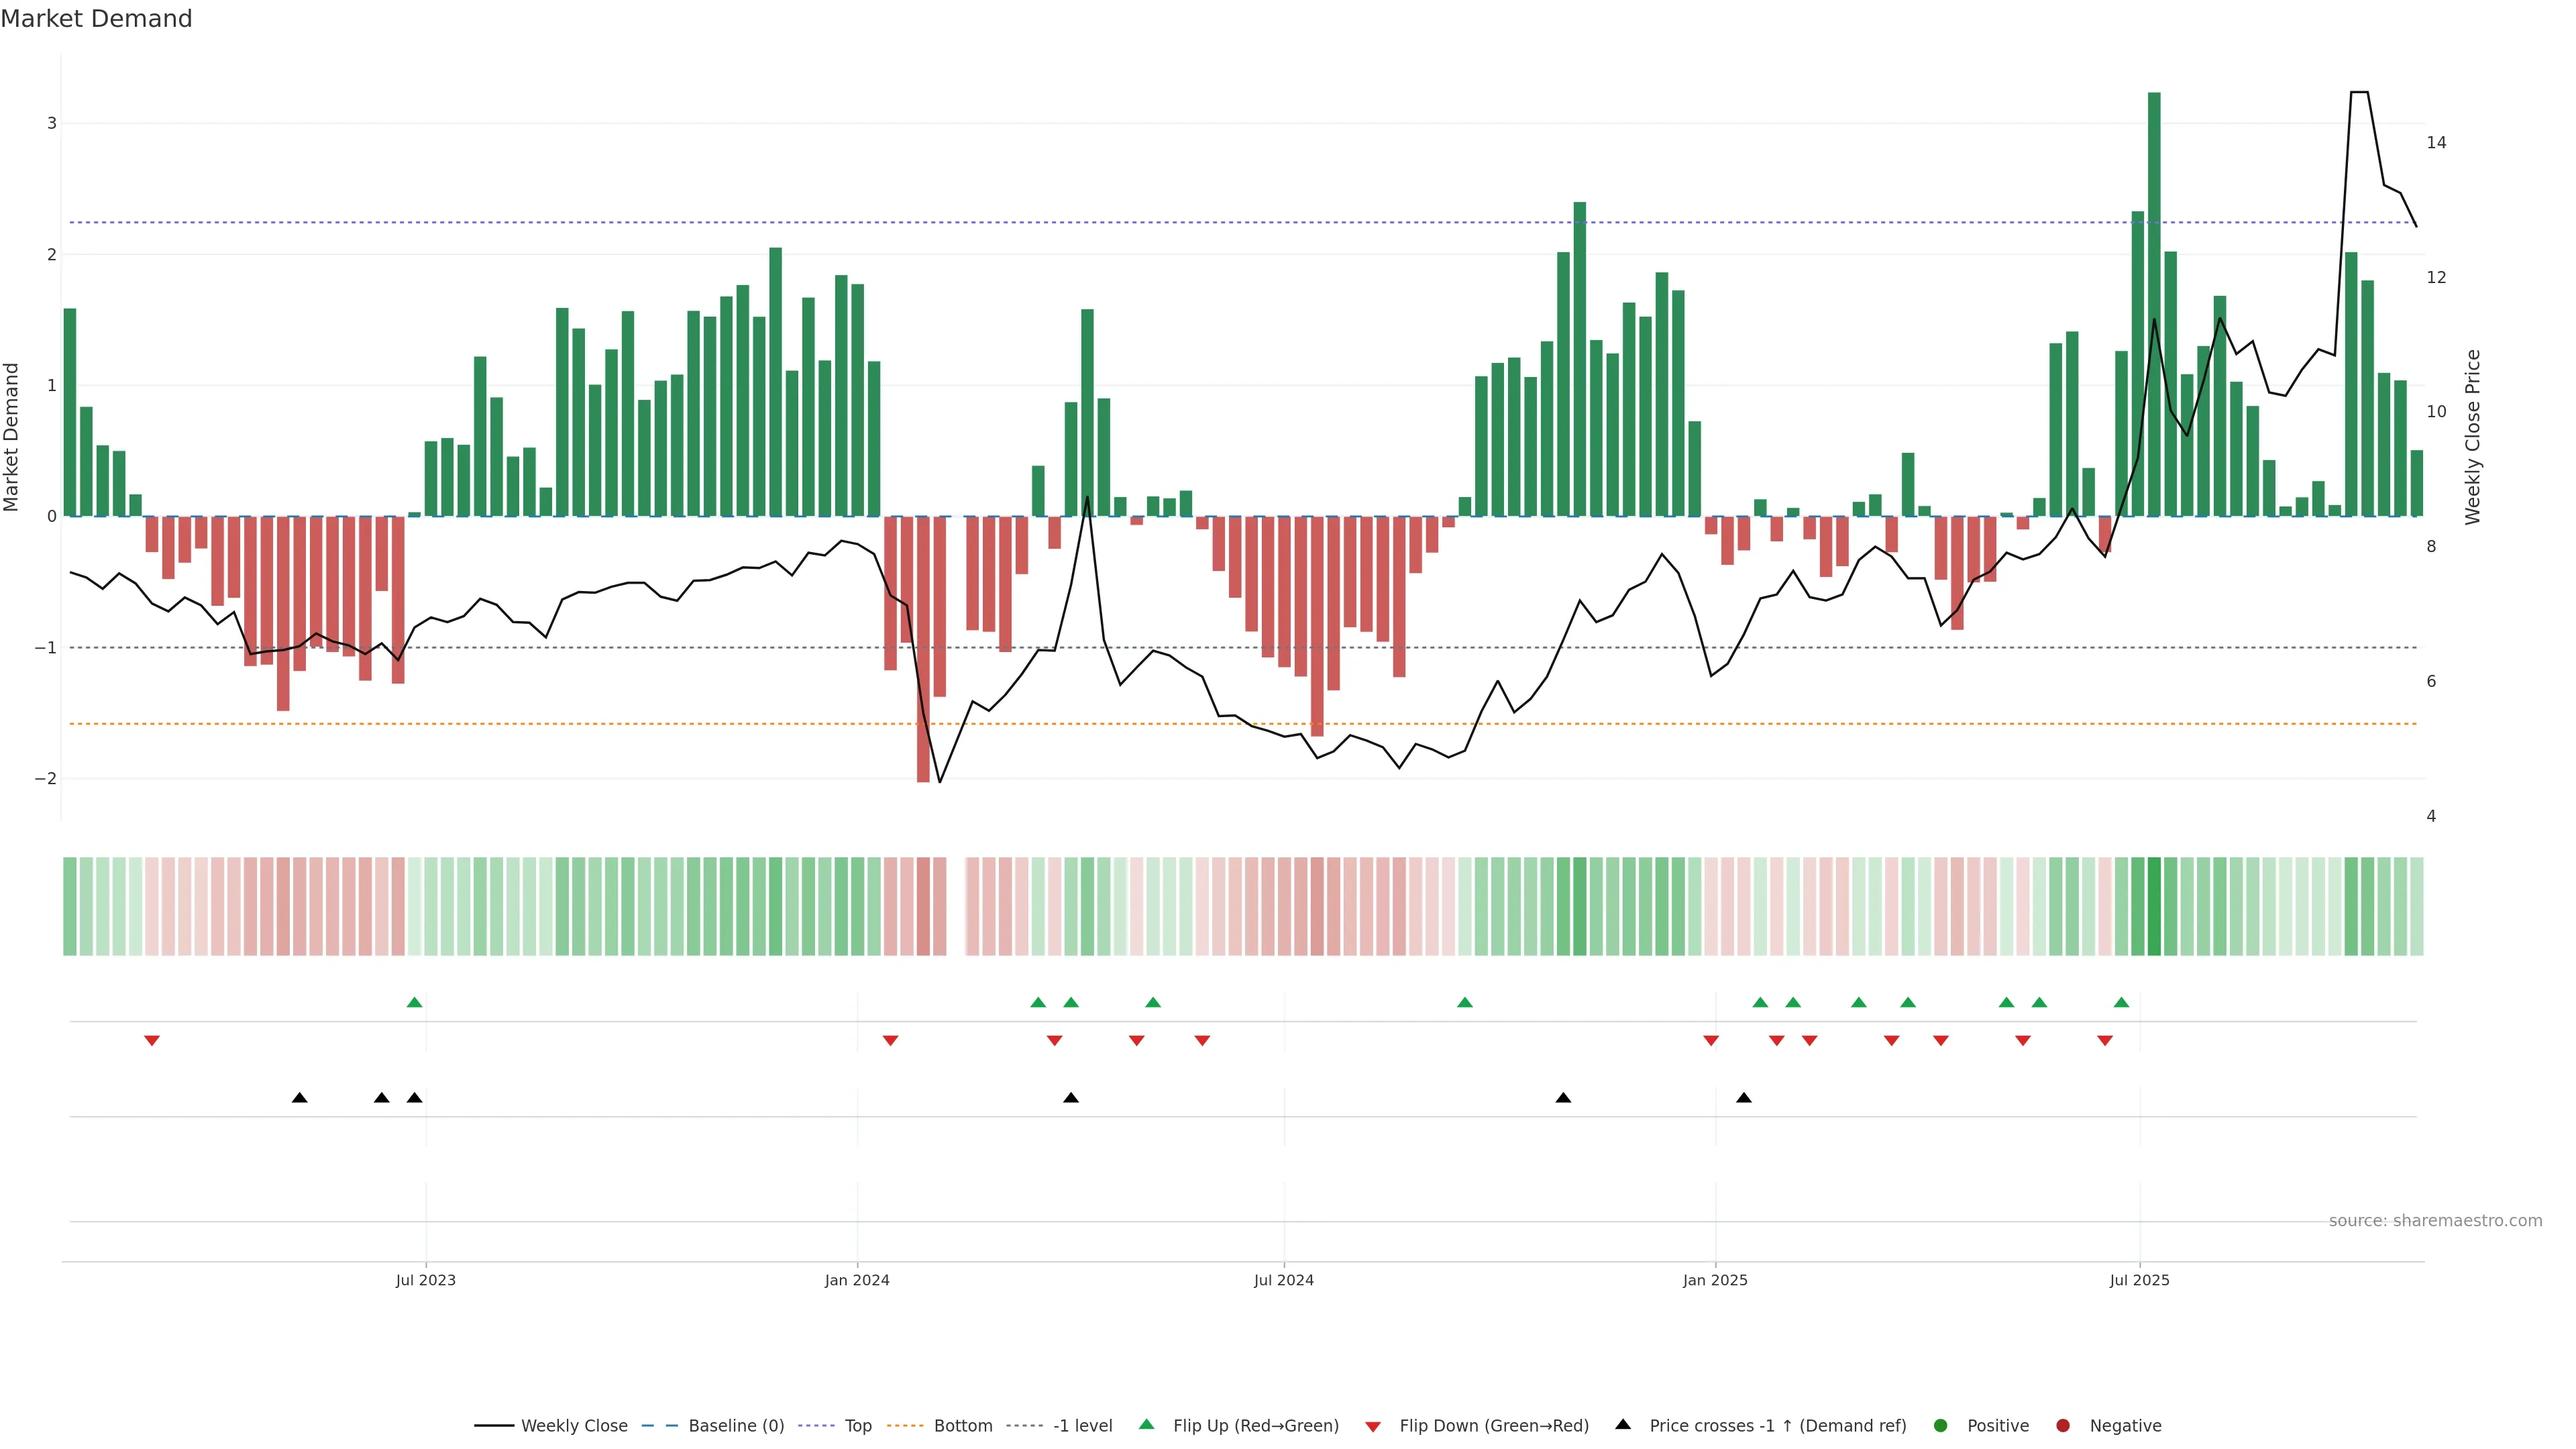This screenshot has width=2576, height=1449.
Task: Click the Jul 2024 x-axis label
Action: coord(1284,1281)
